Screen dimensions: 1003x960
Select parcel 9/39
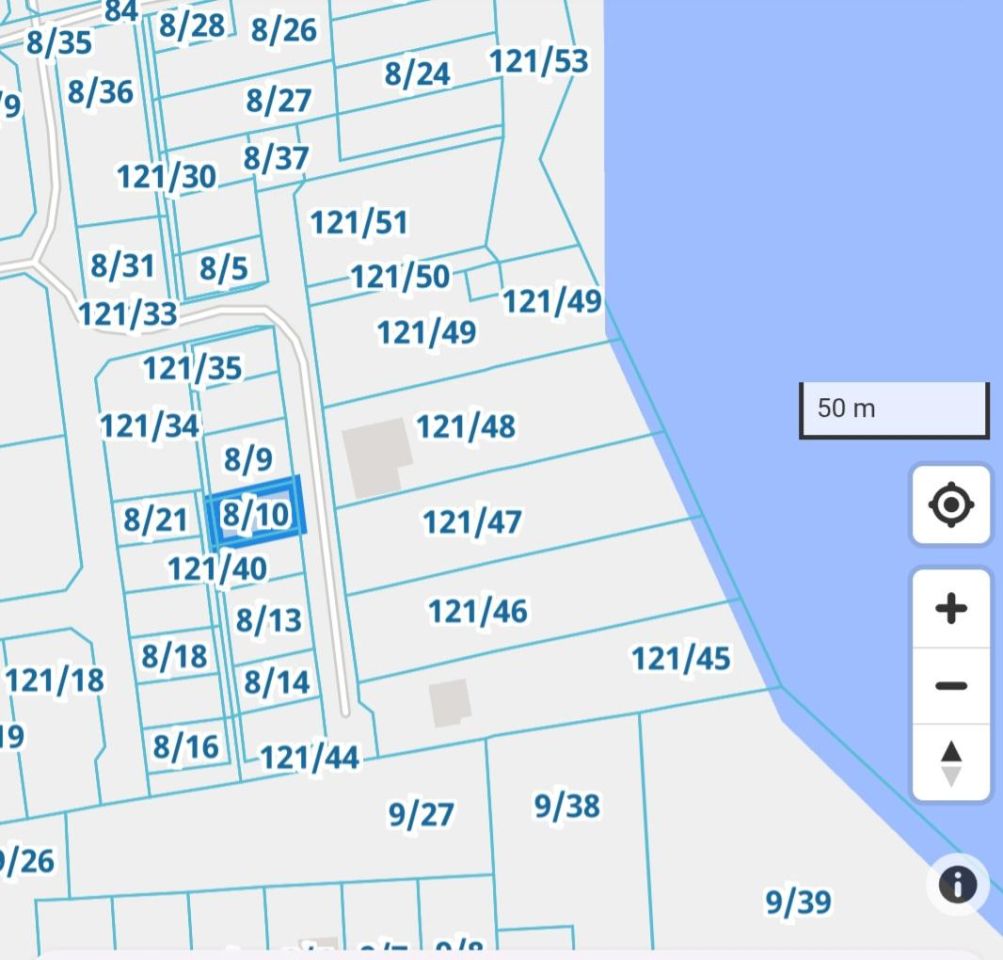(x=798, y=902)
